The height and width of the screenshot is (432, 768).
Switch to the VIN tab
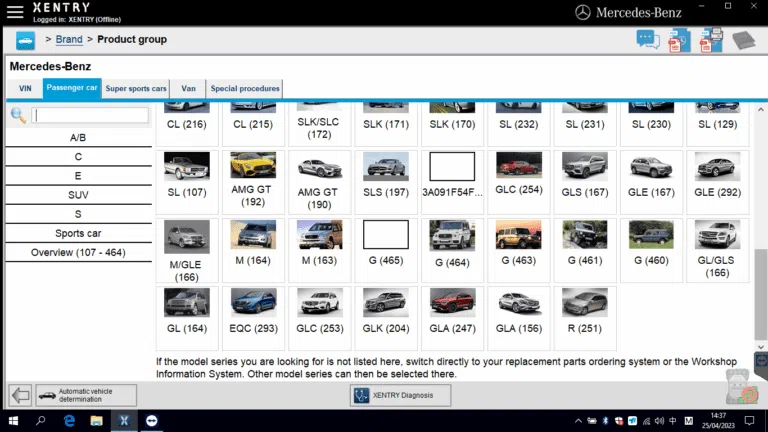click(25, 89)
